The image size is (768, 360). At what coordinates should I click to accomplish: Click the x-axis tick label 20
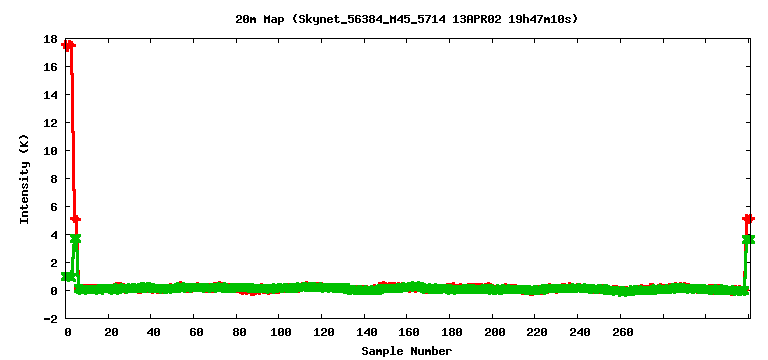click(x=111, y=333)
